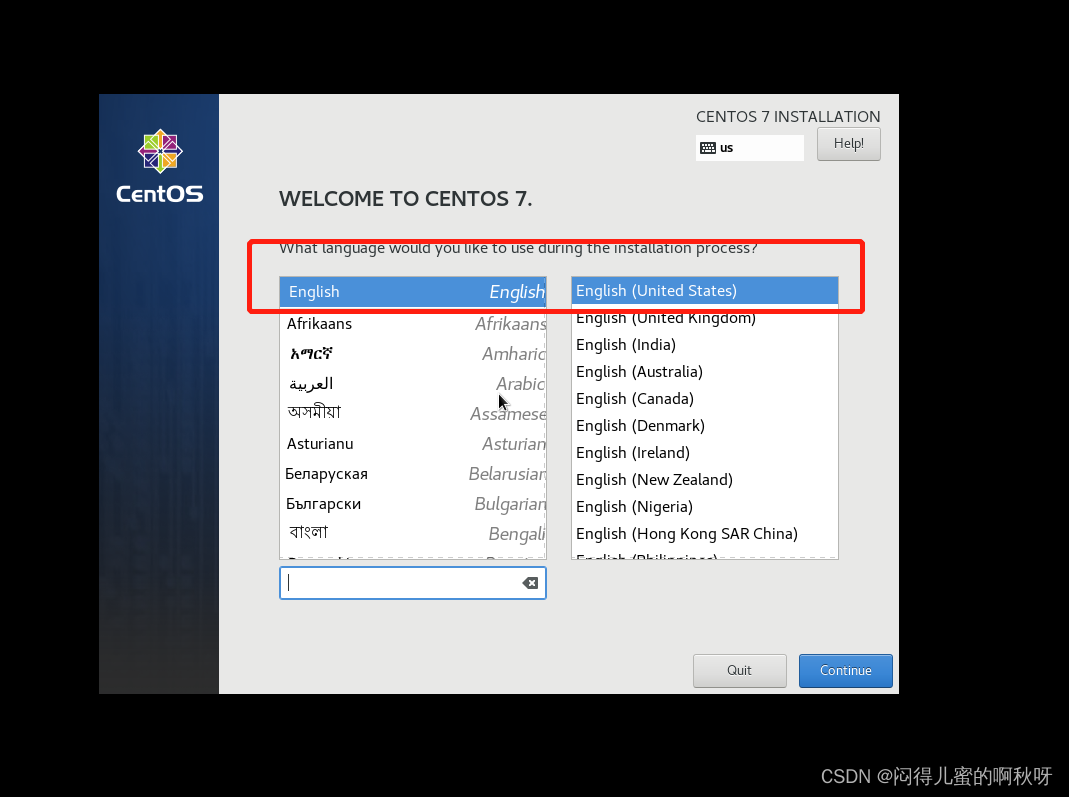1069x797 pixels.
Task: Select the Assamese language row
Action: pos(412,414)
